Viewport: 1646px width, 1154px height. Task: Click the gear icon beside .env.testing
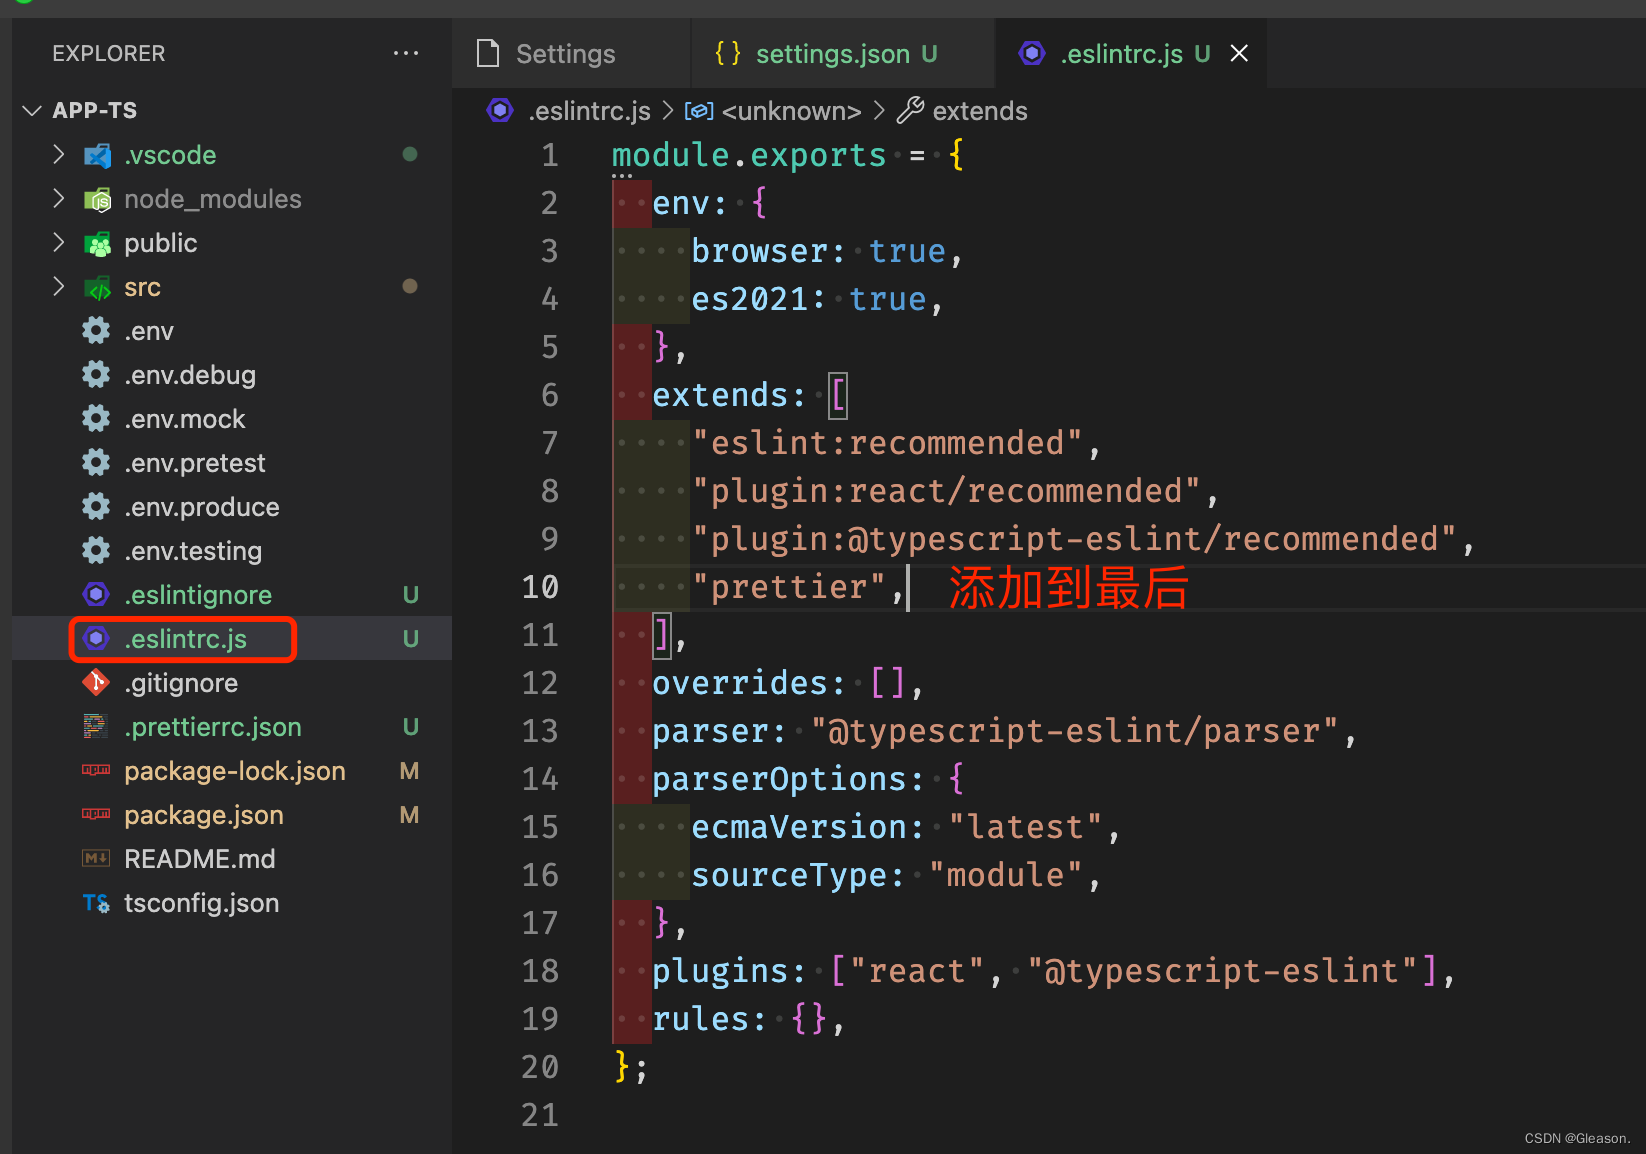(96, 551)
